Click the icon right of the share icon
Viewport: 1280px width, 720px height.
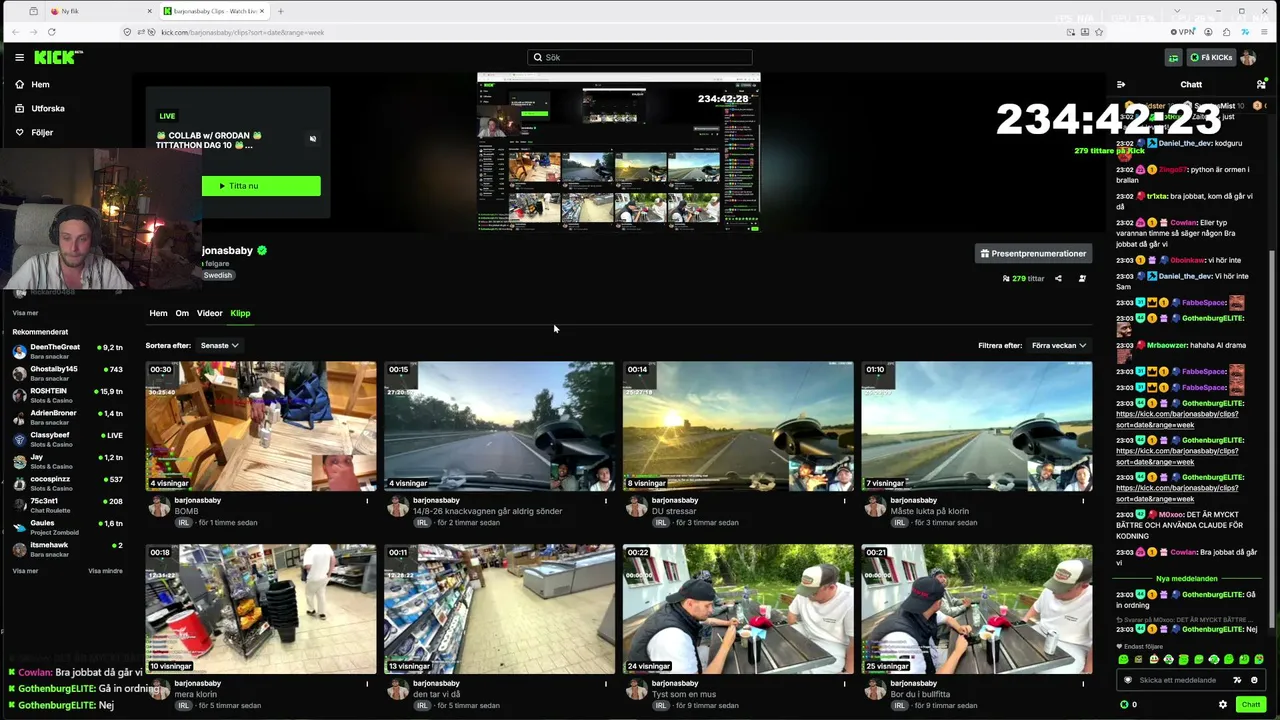[1082, 278]
